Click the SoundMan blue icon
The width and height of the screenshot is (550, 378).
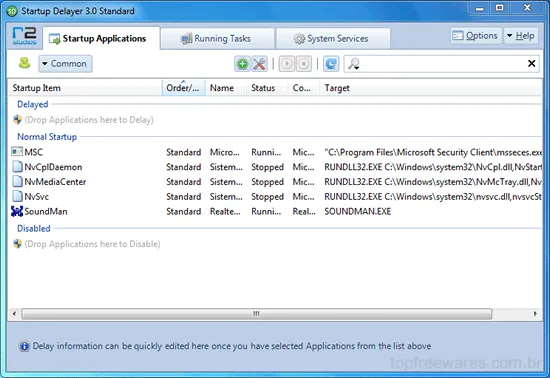(x=17, y=211)
